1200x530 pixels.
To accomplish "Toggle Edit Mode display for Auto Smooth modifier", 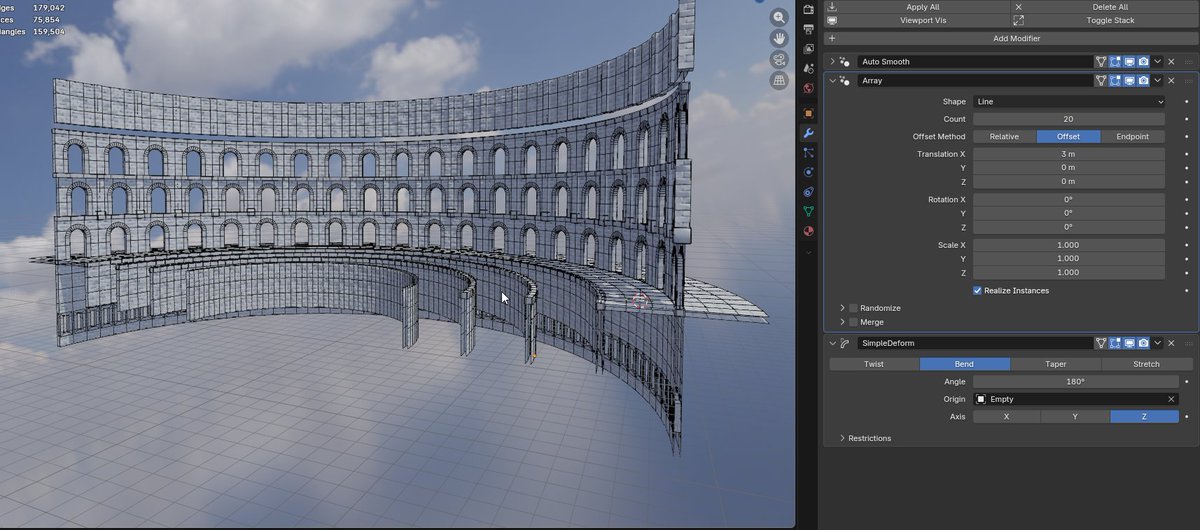I will [1115, 62].
